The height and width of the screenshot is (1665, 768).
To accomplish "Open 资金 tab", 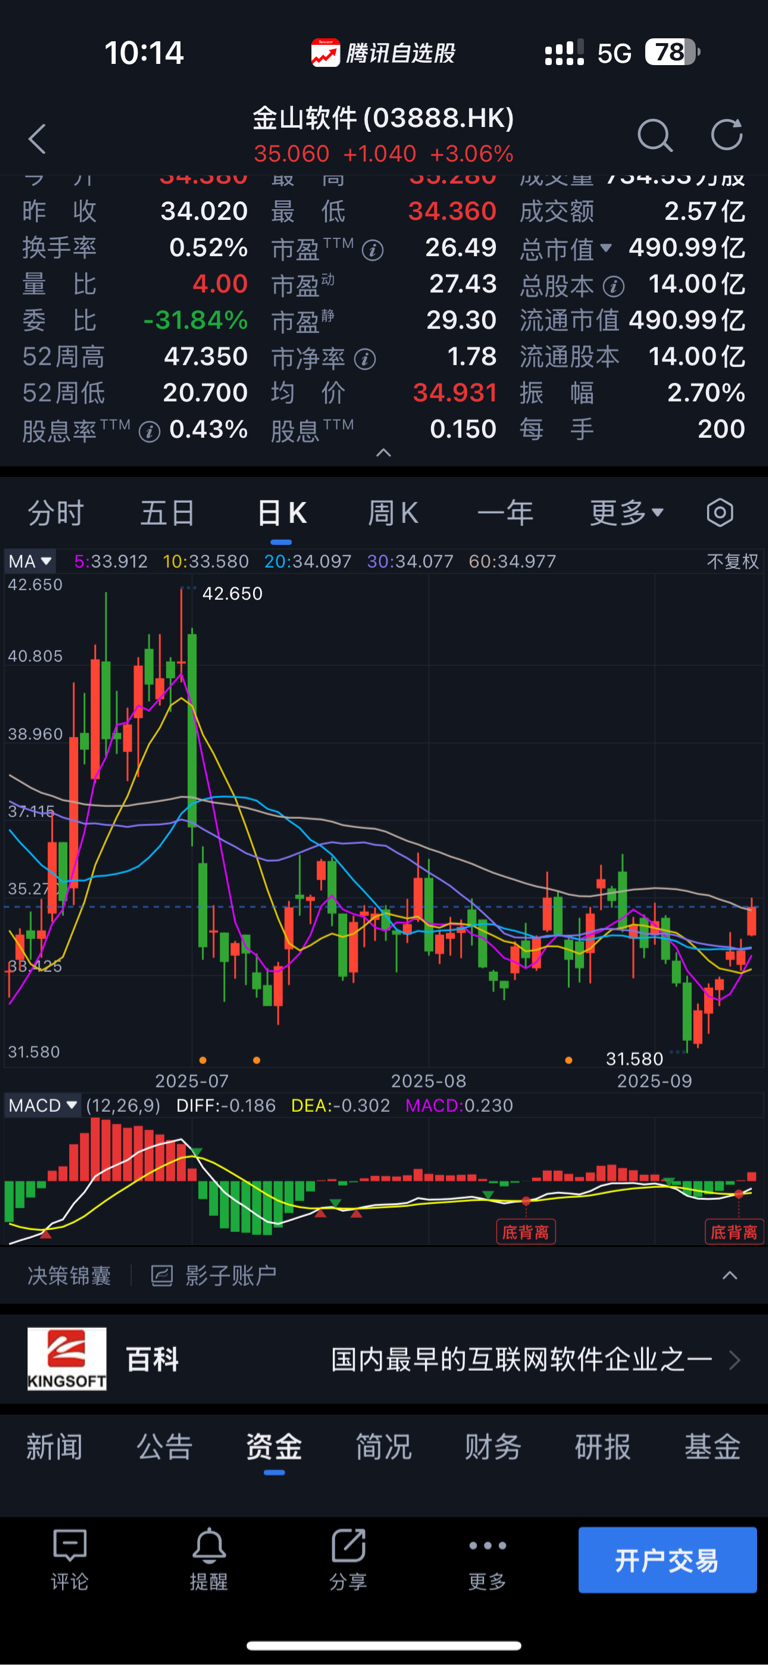I will pyautogui.click(x=274, y=1447).
